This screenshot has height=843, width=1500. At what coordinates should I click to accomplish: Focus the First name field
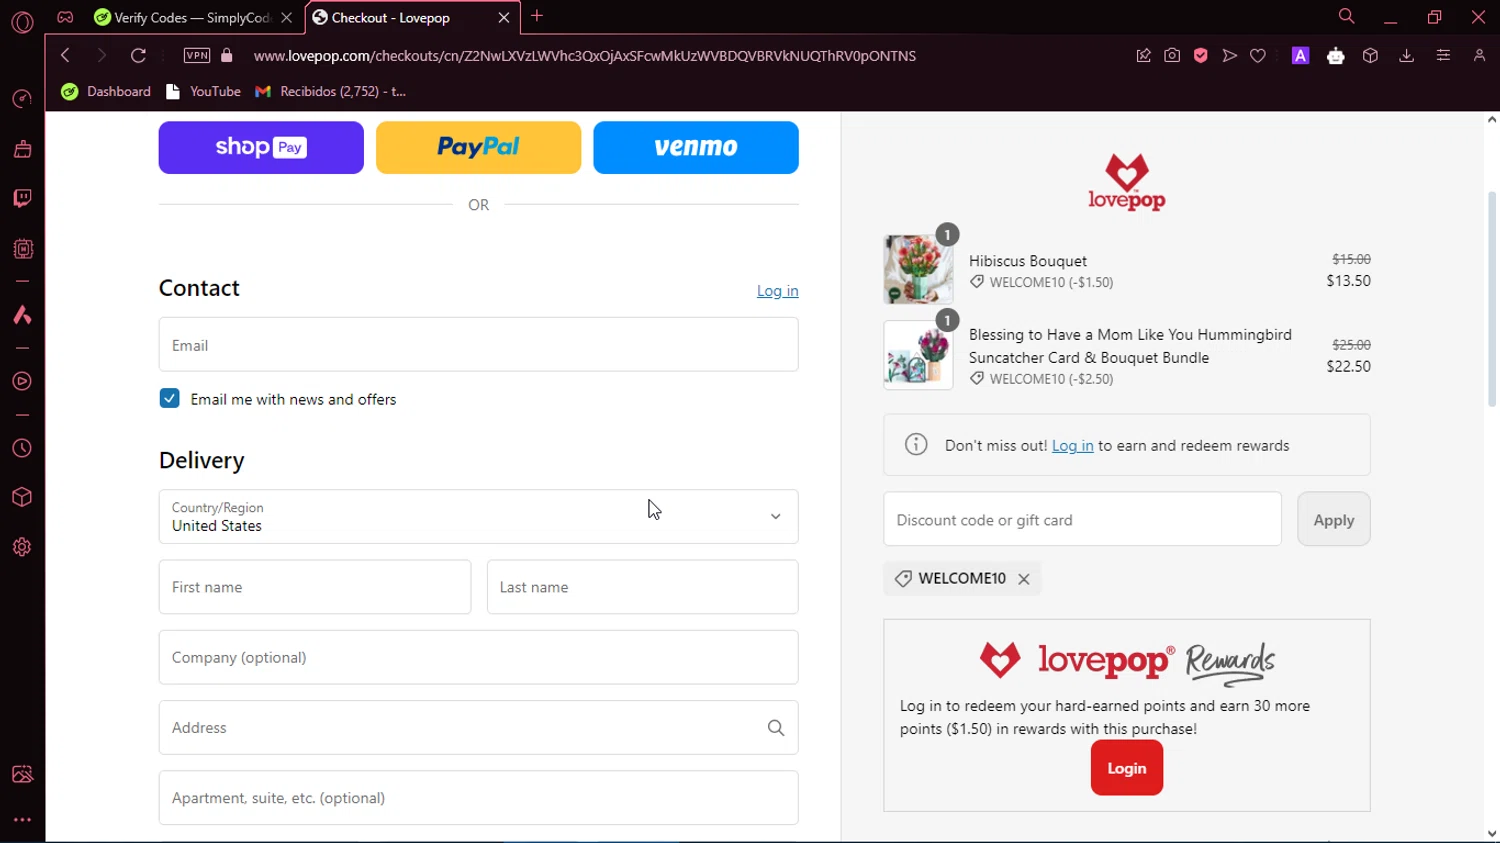(315, 587)
